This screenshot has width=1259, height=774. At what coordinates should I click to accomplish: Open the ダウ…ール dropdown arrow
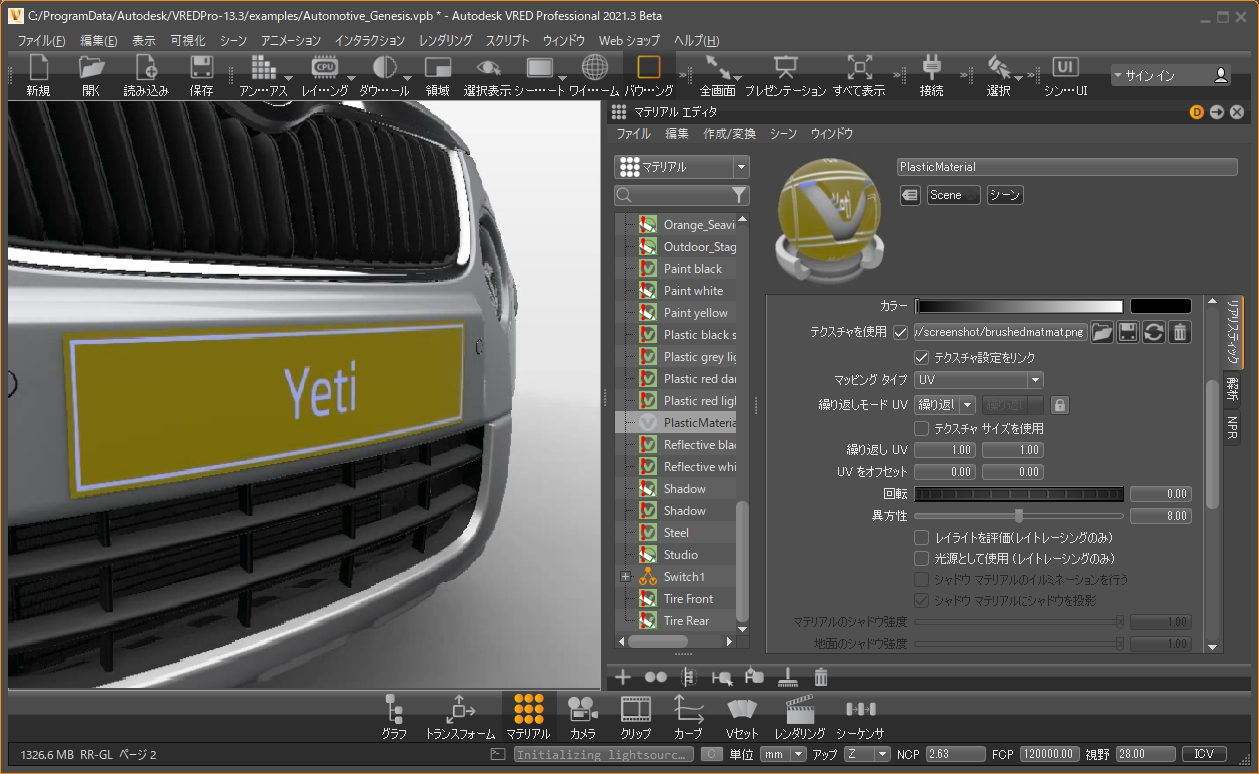[407, 78]
